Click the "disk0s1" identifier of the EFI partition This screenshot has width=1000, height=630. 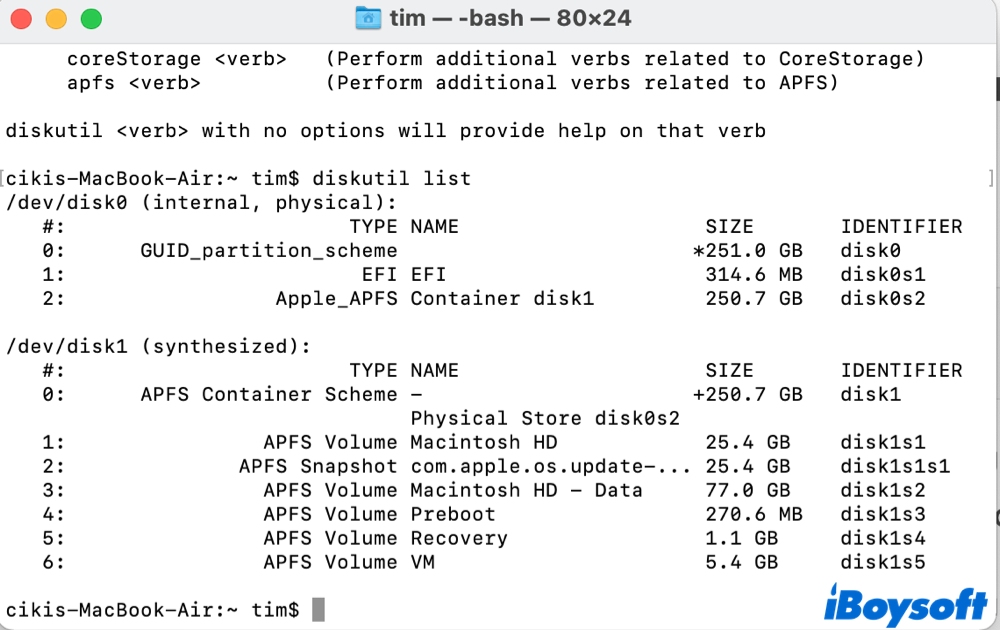pos(882,275)
